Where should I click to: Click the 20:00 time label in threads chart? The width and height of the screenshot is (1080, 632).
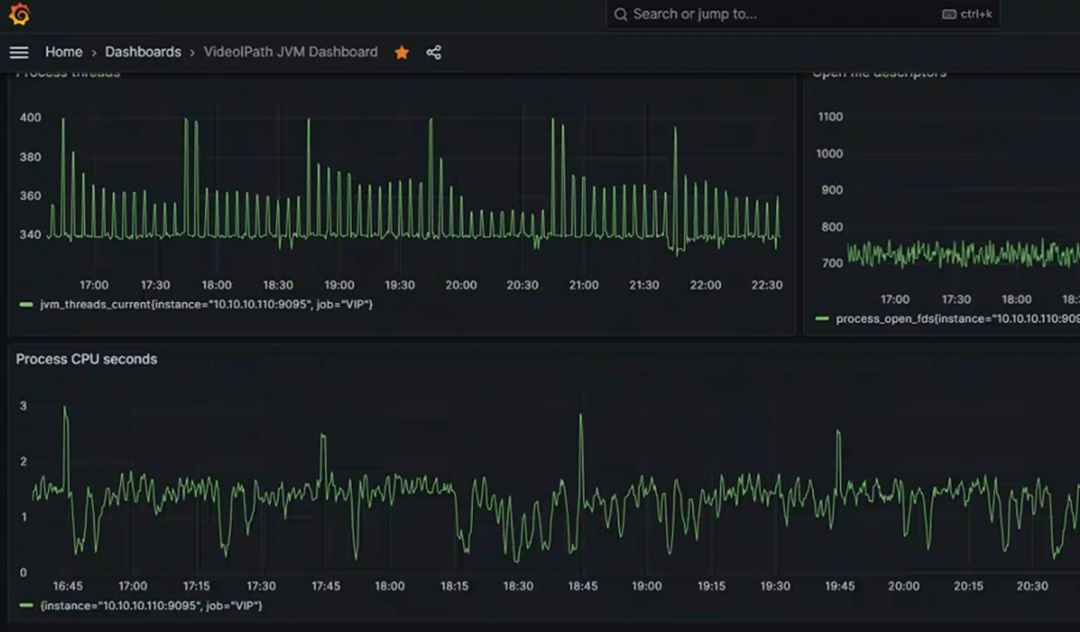point(461,285)
